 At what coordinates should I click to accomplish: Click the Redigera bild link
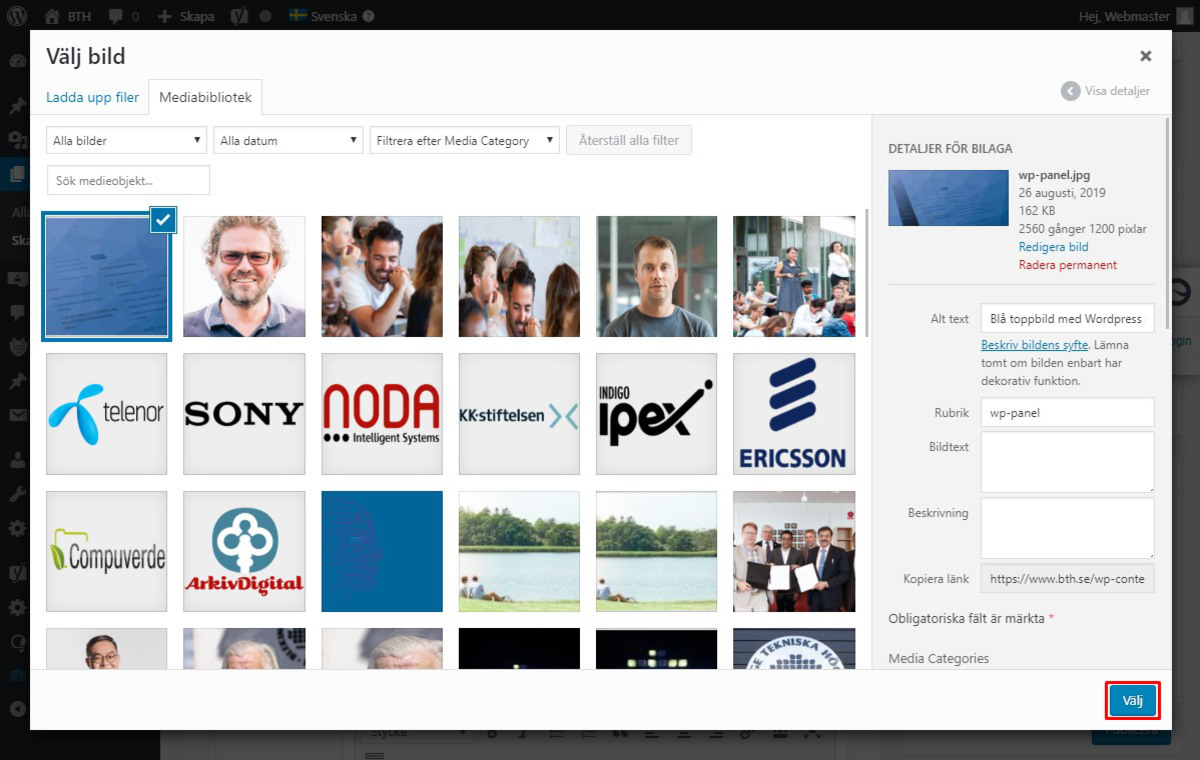[x=1053, y=247]
